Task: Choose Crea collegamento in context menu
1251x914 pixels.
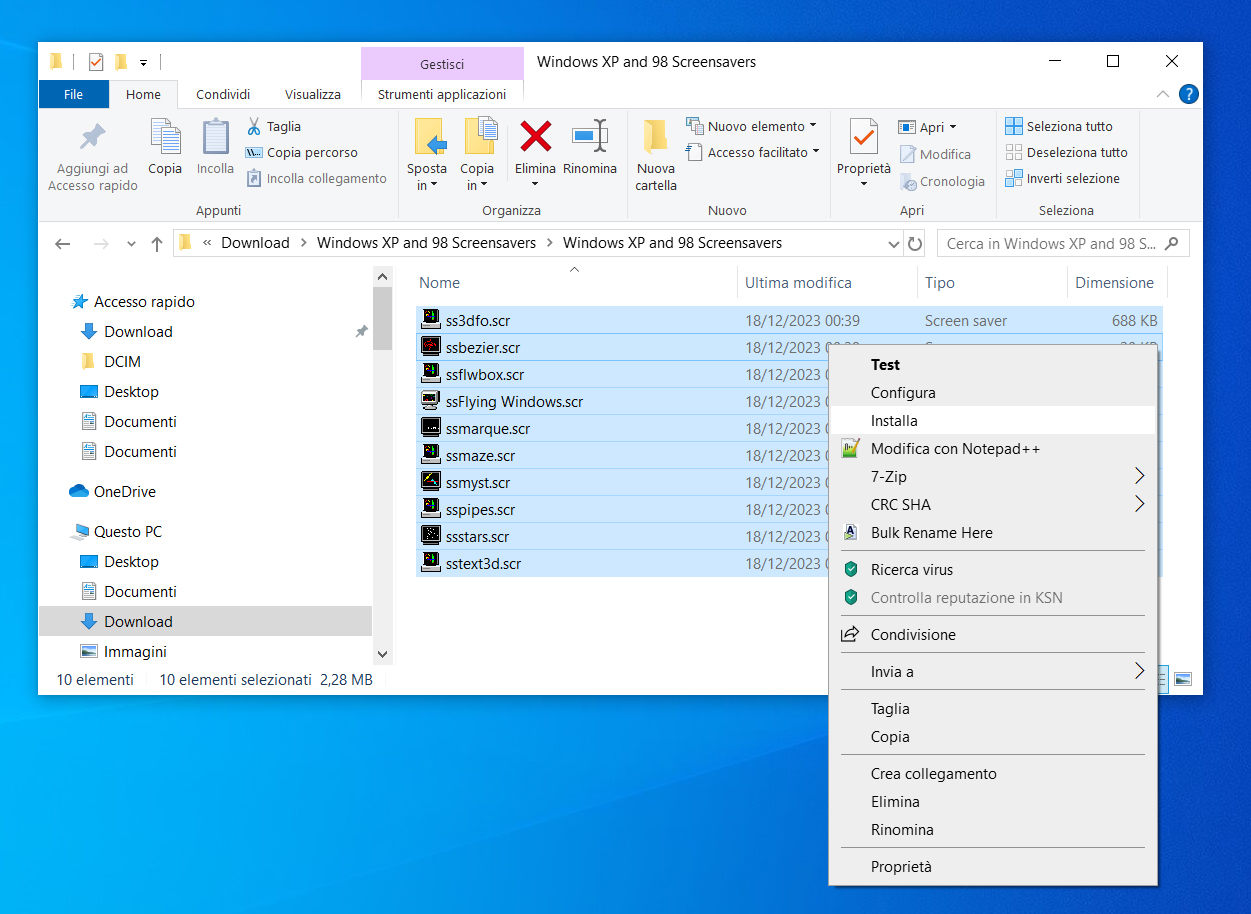Action: (x=993, y=774)
